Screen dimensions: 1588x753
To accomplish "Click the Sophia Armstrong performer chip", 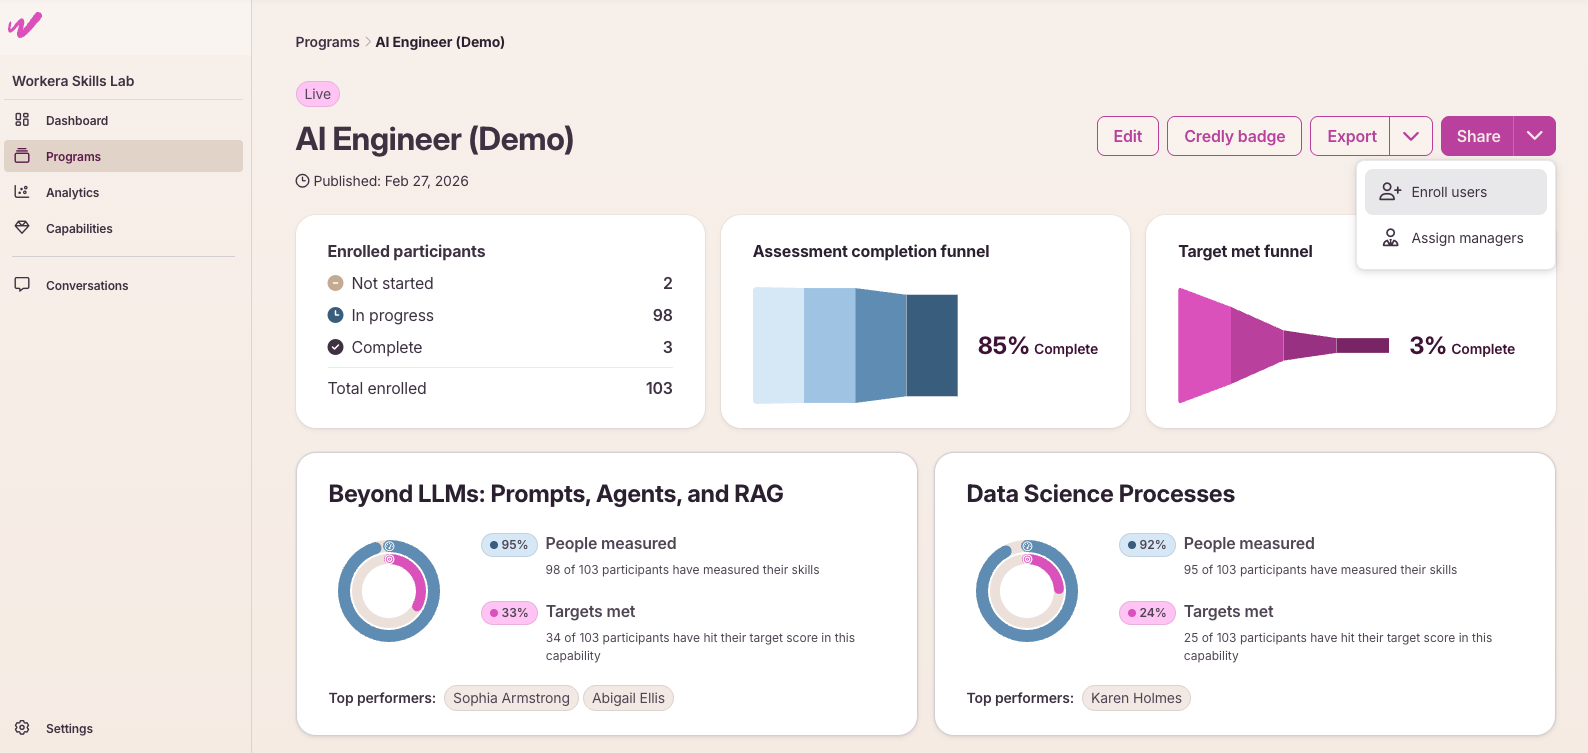I will coord(511,698).
